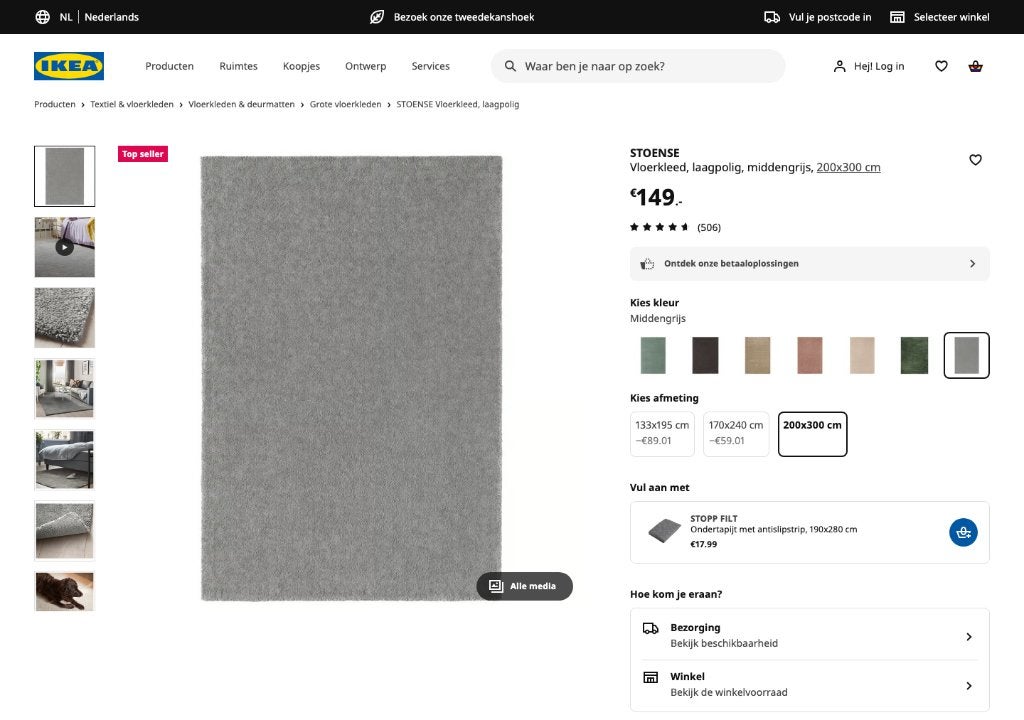Click the (506) review count
Image resolution: width=1024 pixels, height=720 pixels.
pos(709,227)
